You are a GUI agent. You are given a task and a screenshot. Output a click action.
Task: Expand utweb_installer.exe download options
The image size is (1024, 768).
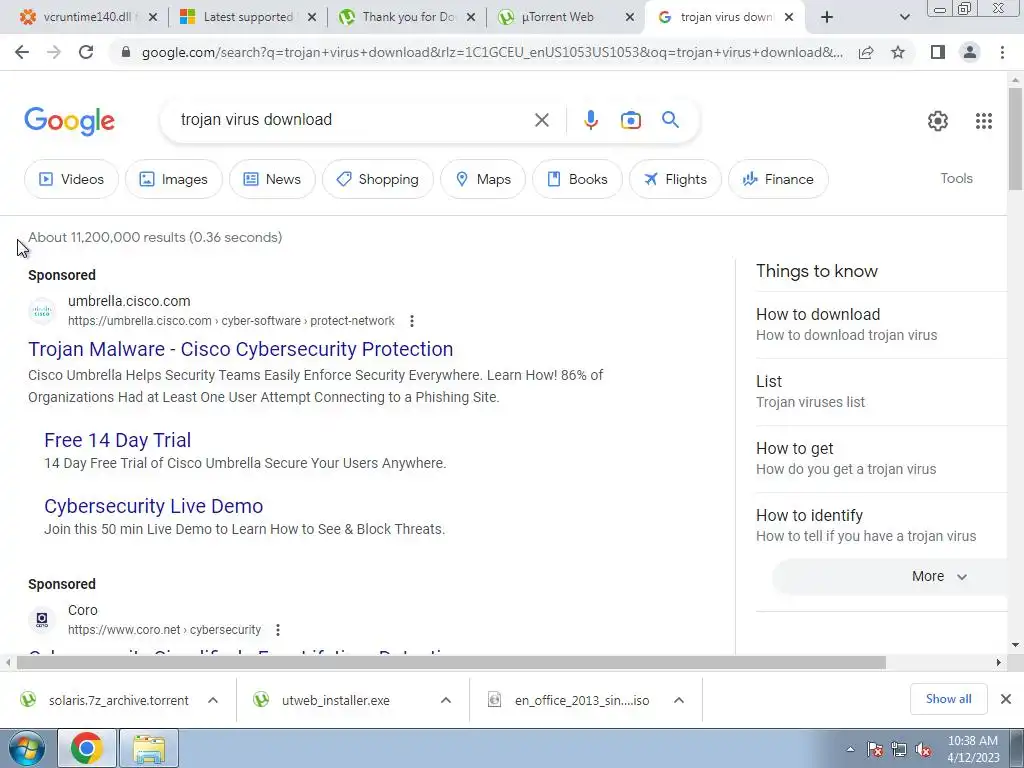tap(446, 700)
